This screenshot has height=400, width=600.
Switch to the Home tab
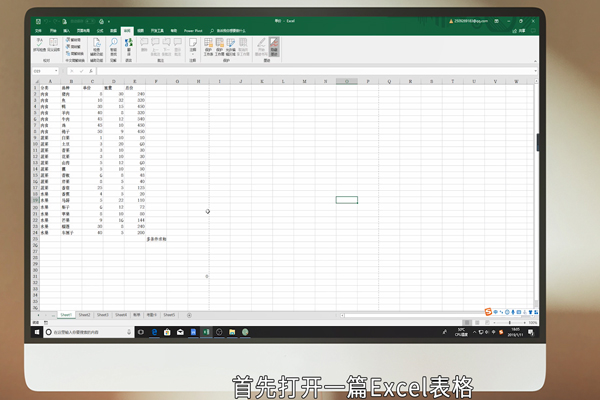(x=53, y=31)
